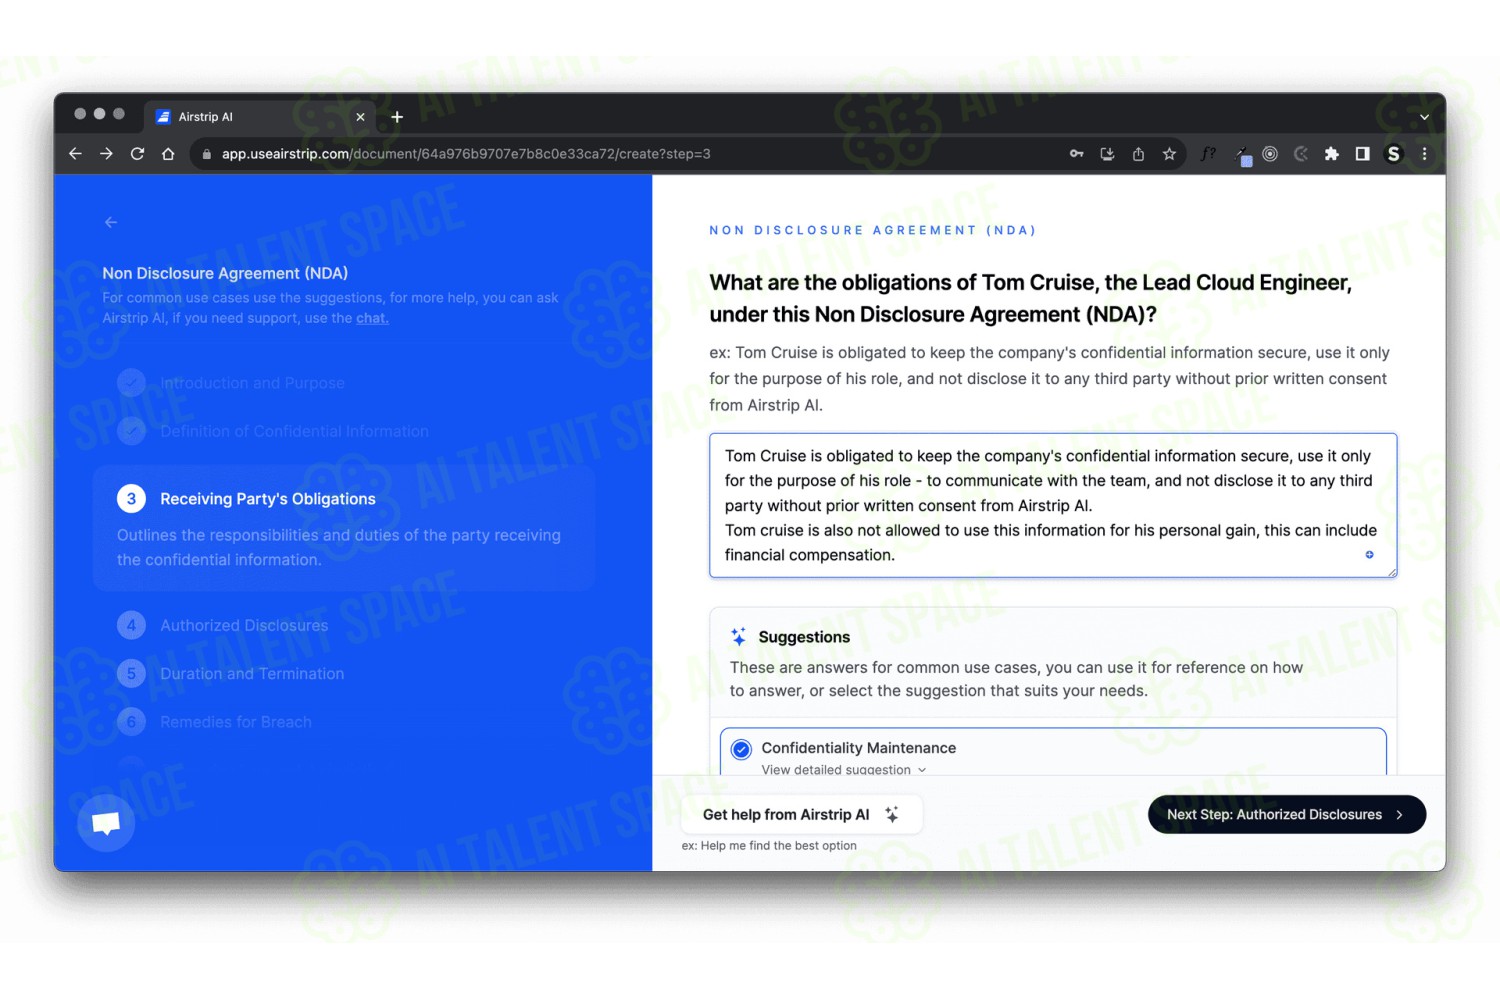
Task: Click the 'ex: Help me find the best option' hint
Action: (x=769, y=845)
